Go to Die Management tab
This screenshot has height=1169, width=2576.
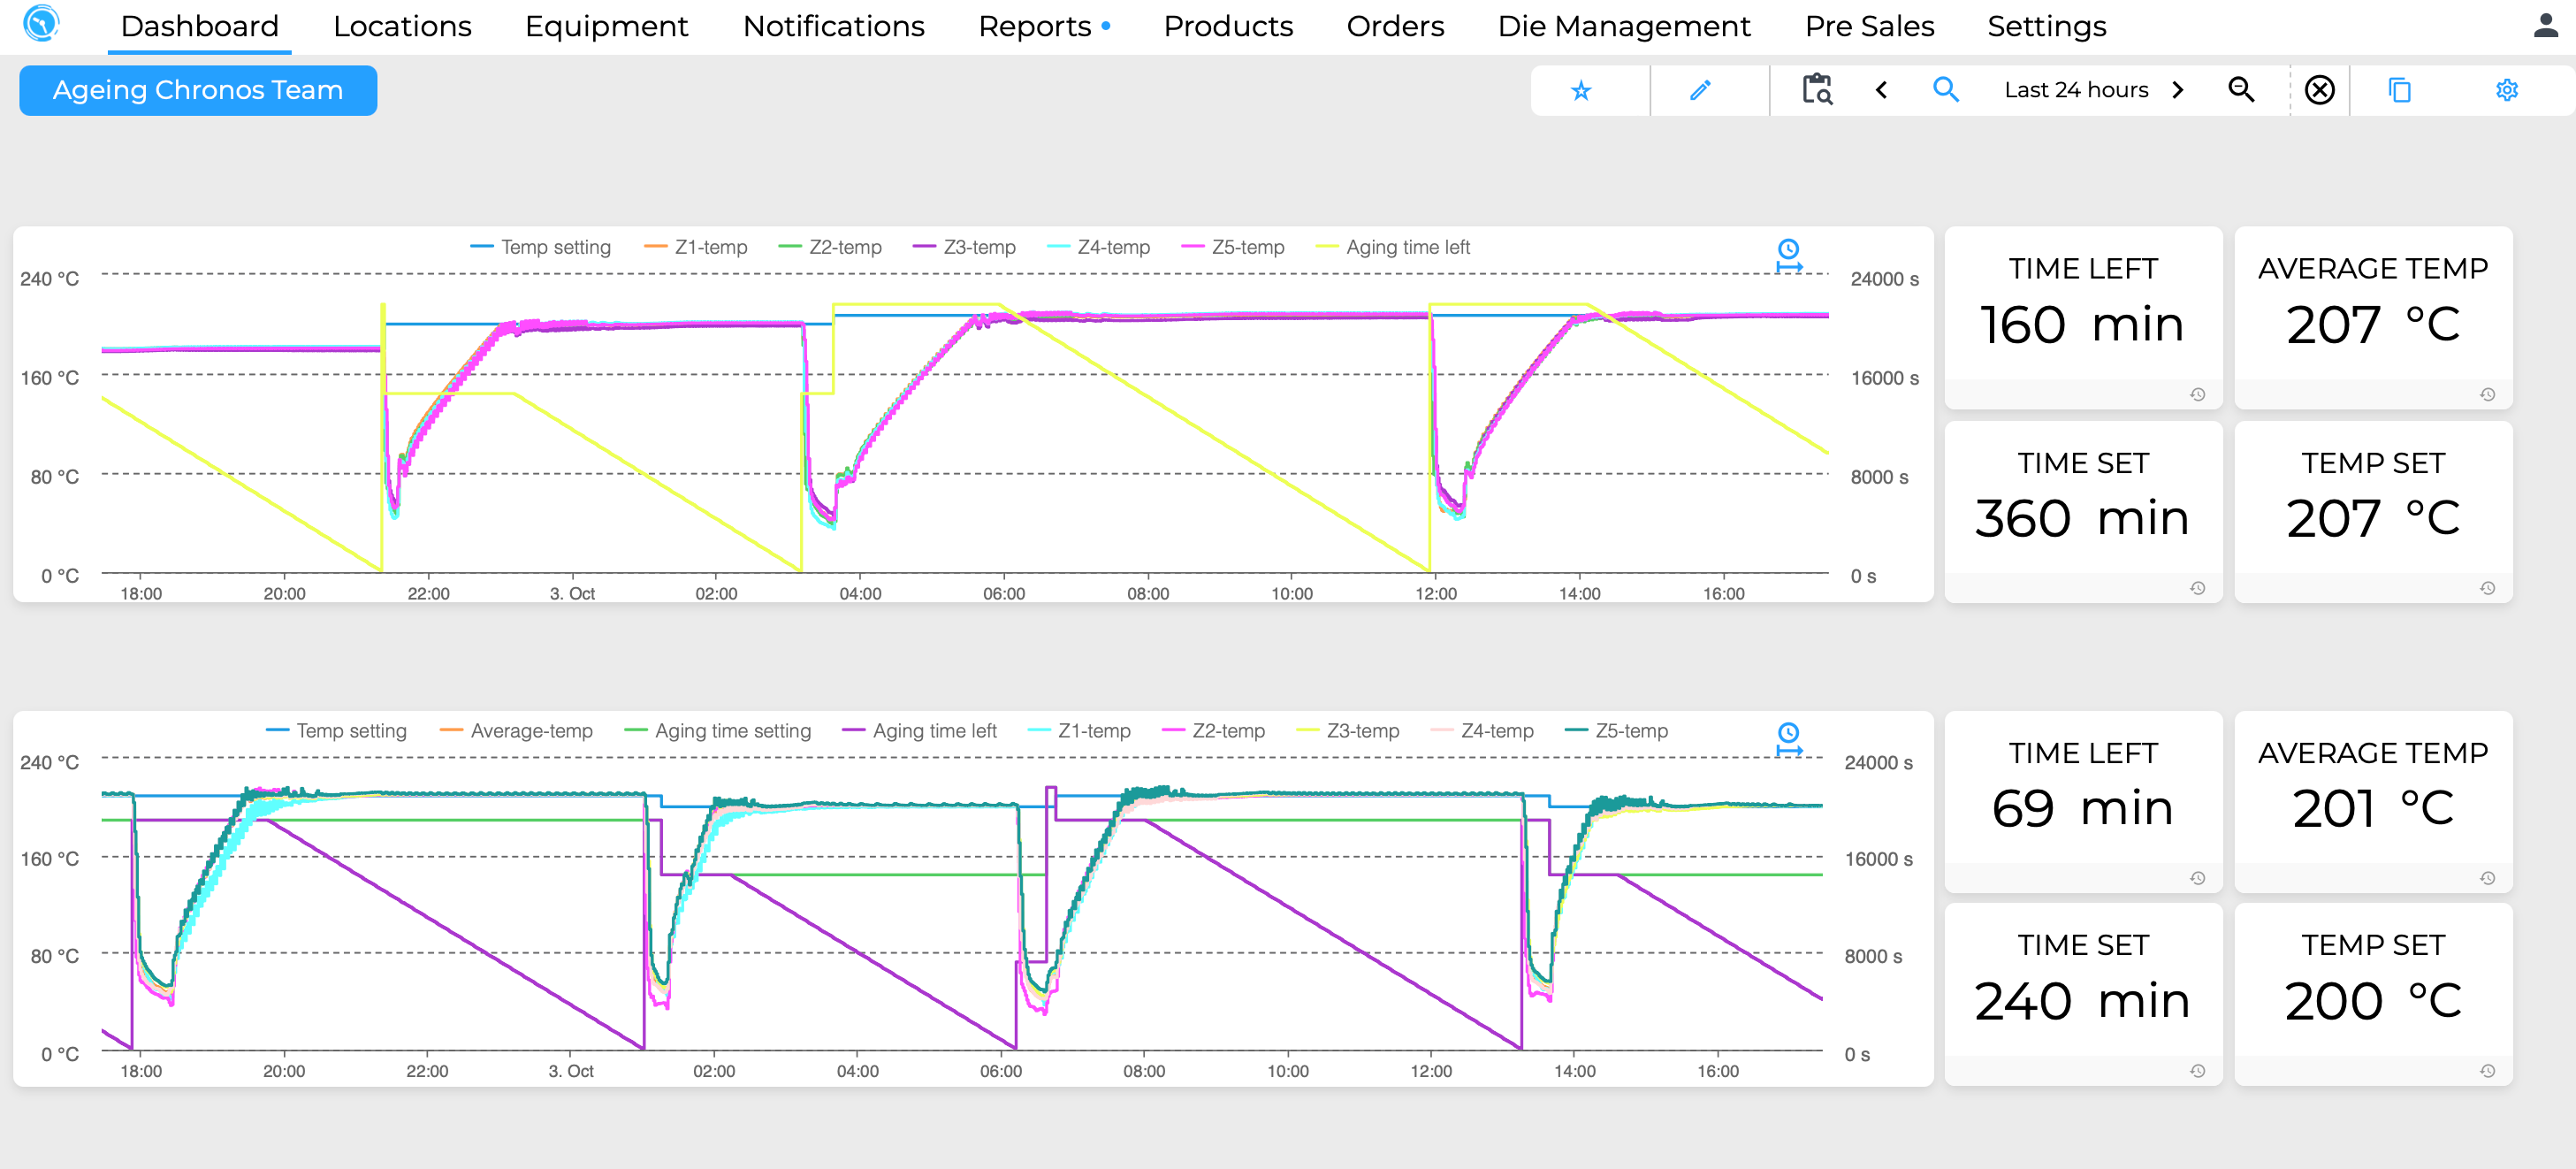tap(1624, 26)
